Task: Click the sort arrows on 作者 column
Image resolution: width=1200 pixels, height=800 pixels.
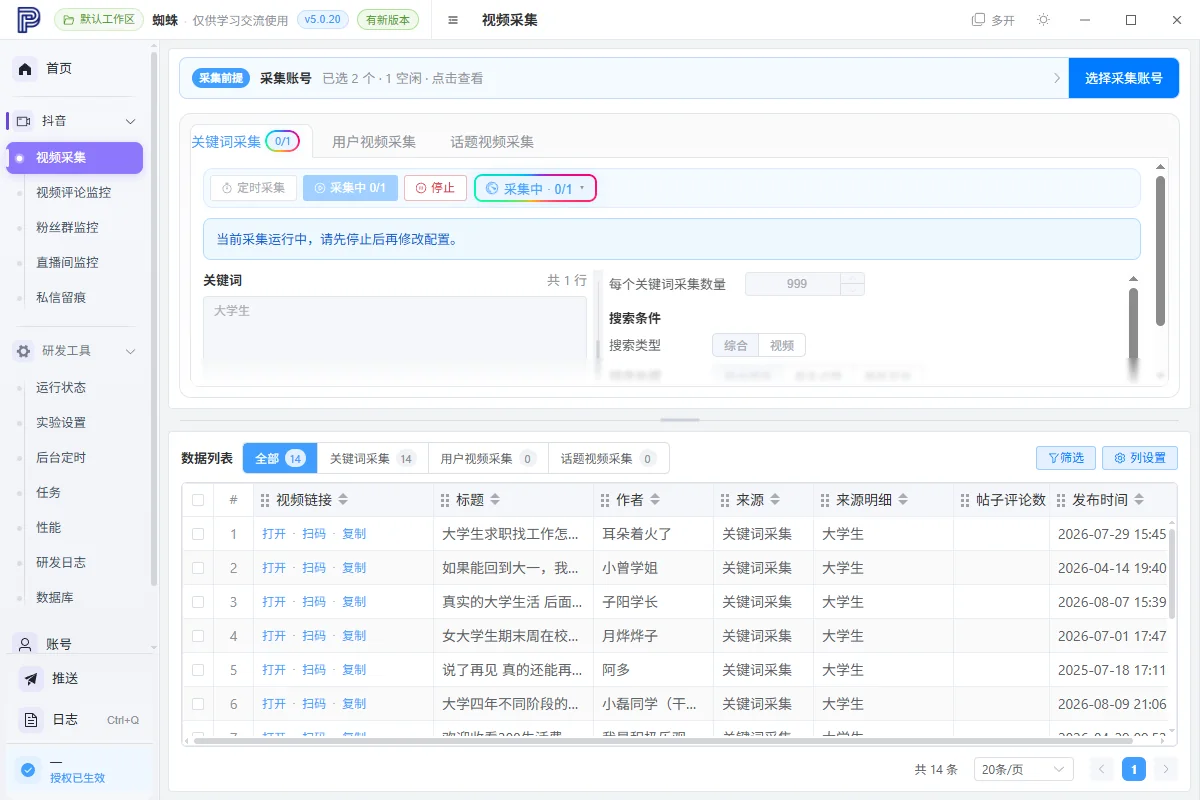Action: click(x=655, y=500)
